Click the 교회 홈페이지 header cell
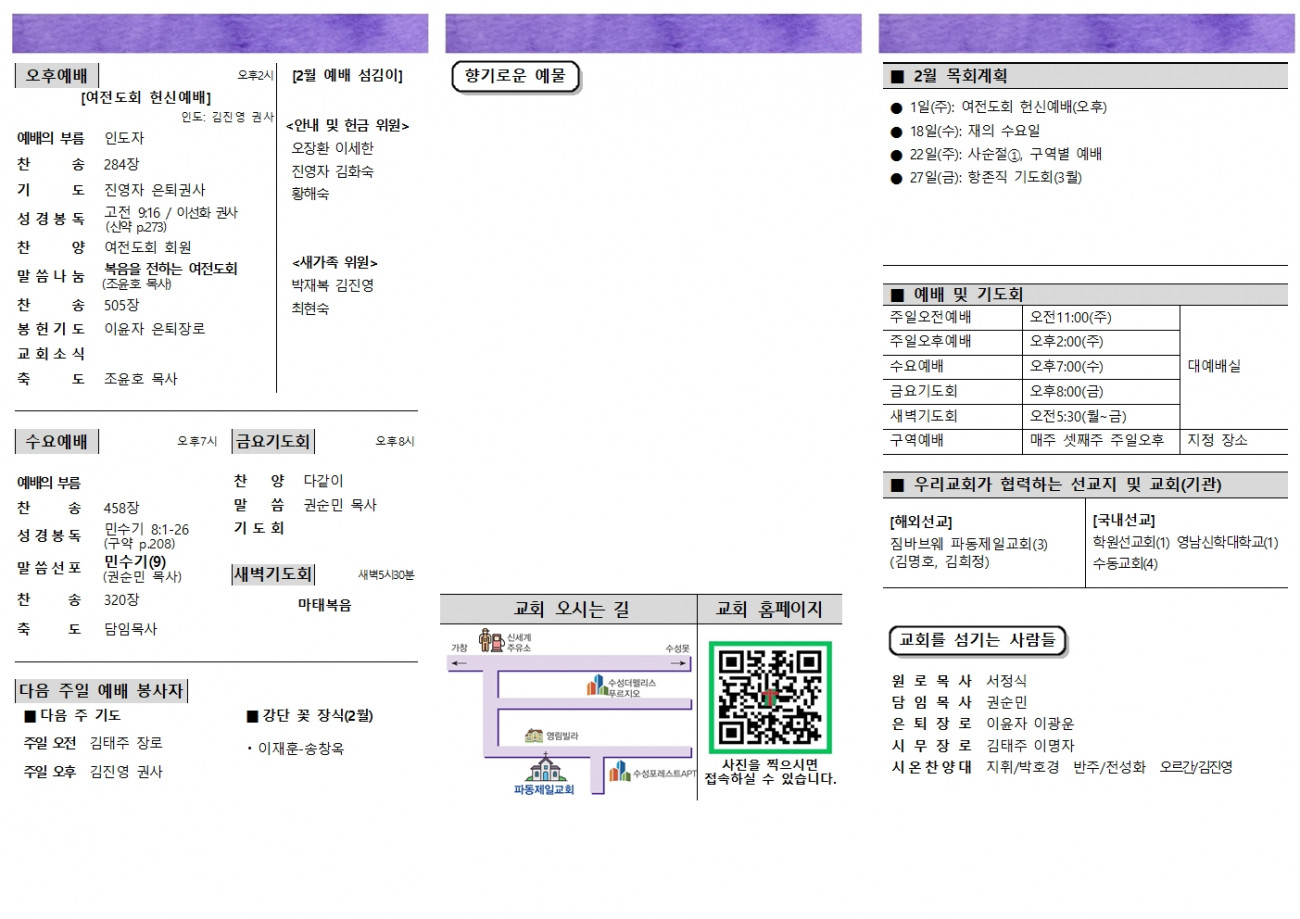 [769, 608]
